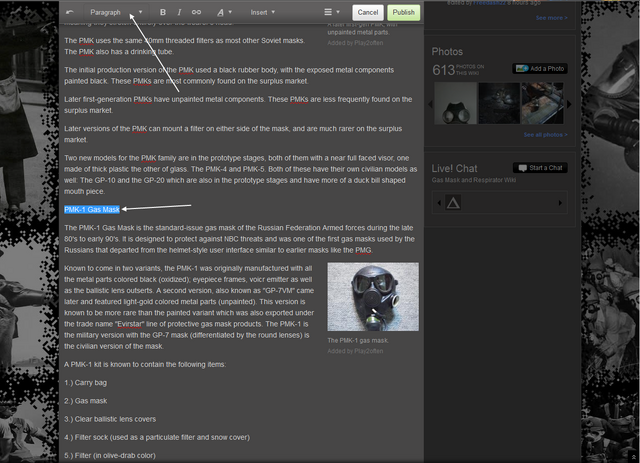Open the text style A dropdown

click(224, 12)
